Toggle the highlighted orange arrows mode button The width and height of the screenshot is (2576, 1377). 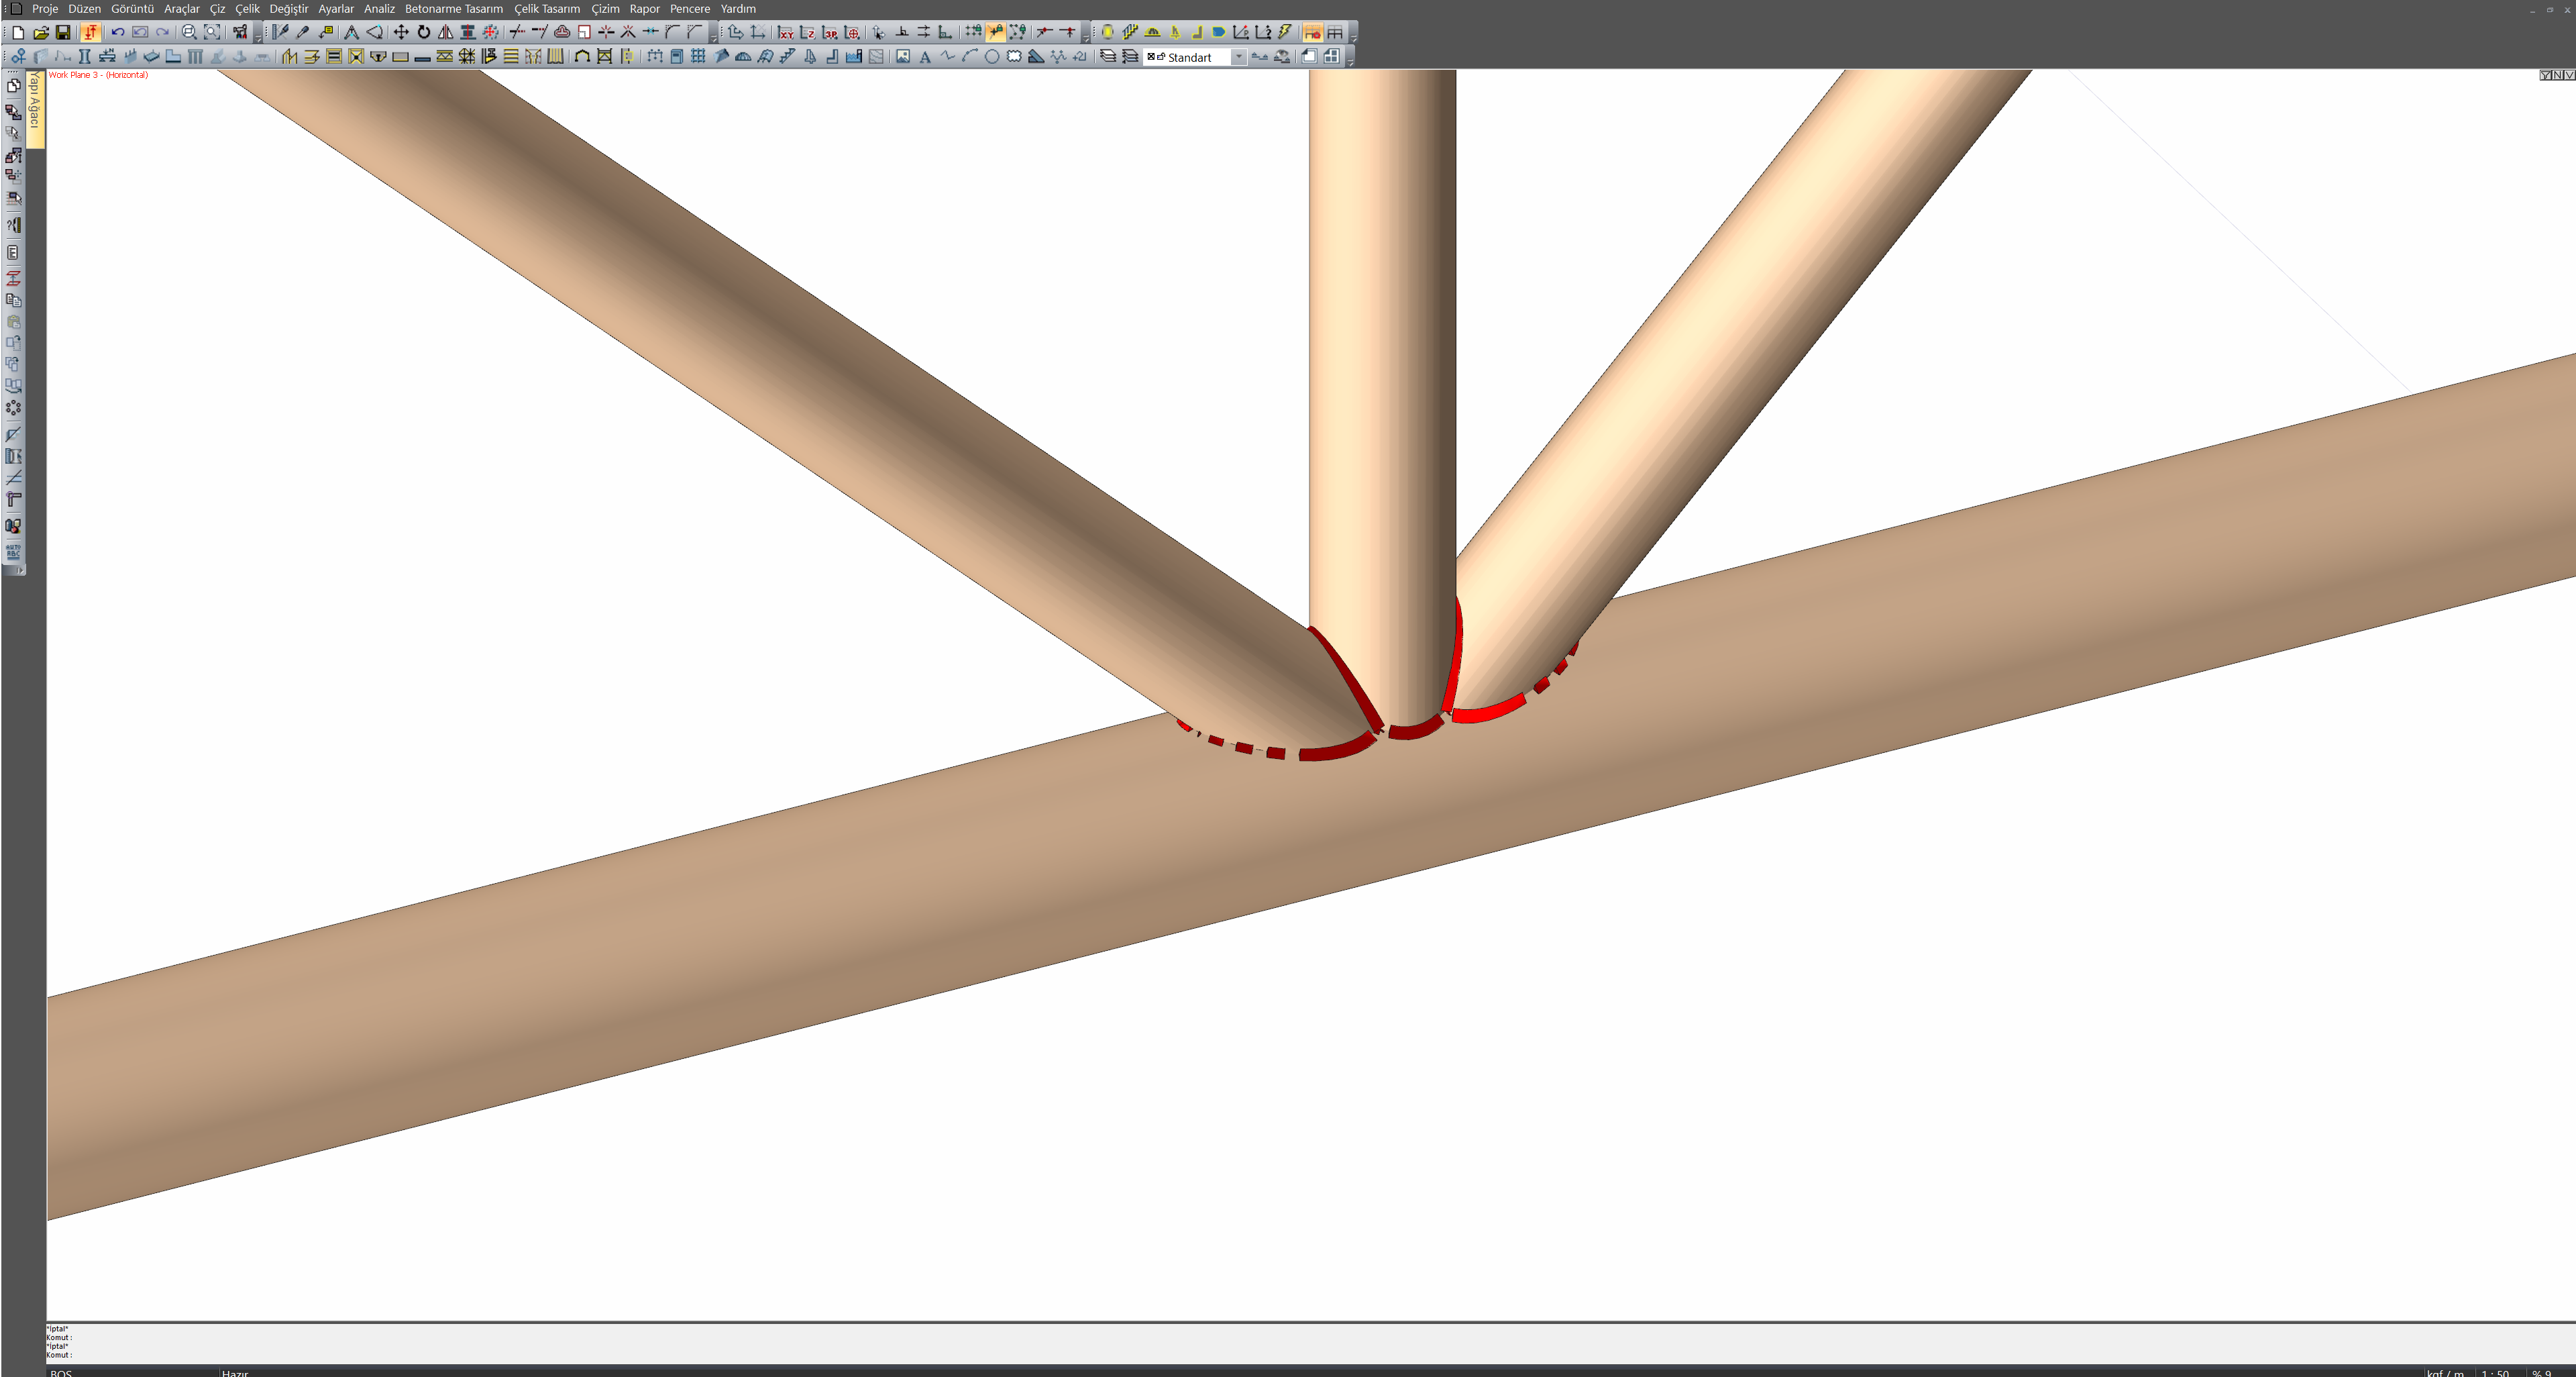coord(90,33)
